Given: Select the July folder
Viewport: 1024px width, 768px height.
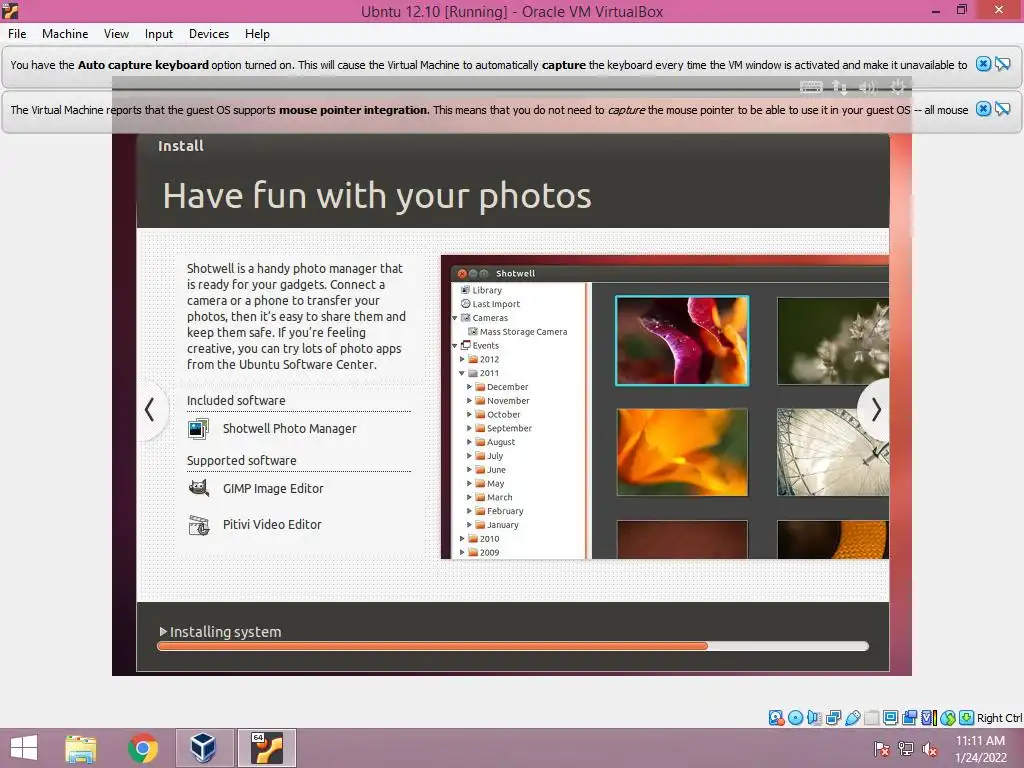Looking at the screenshot, I should pos(489,456).
